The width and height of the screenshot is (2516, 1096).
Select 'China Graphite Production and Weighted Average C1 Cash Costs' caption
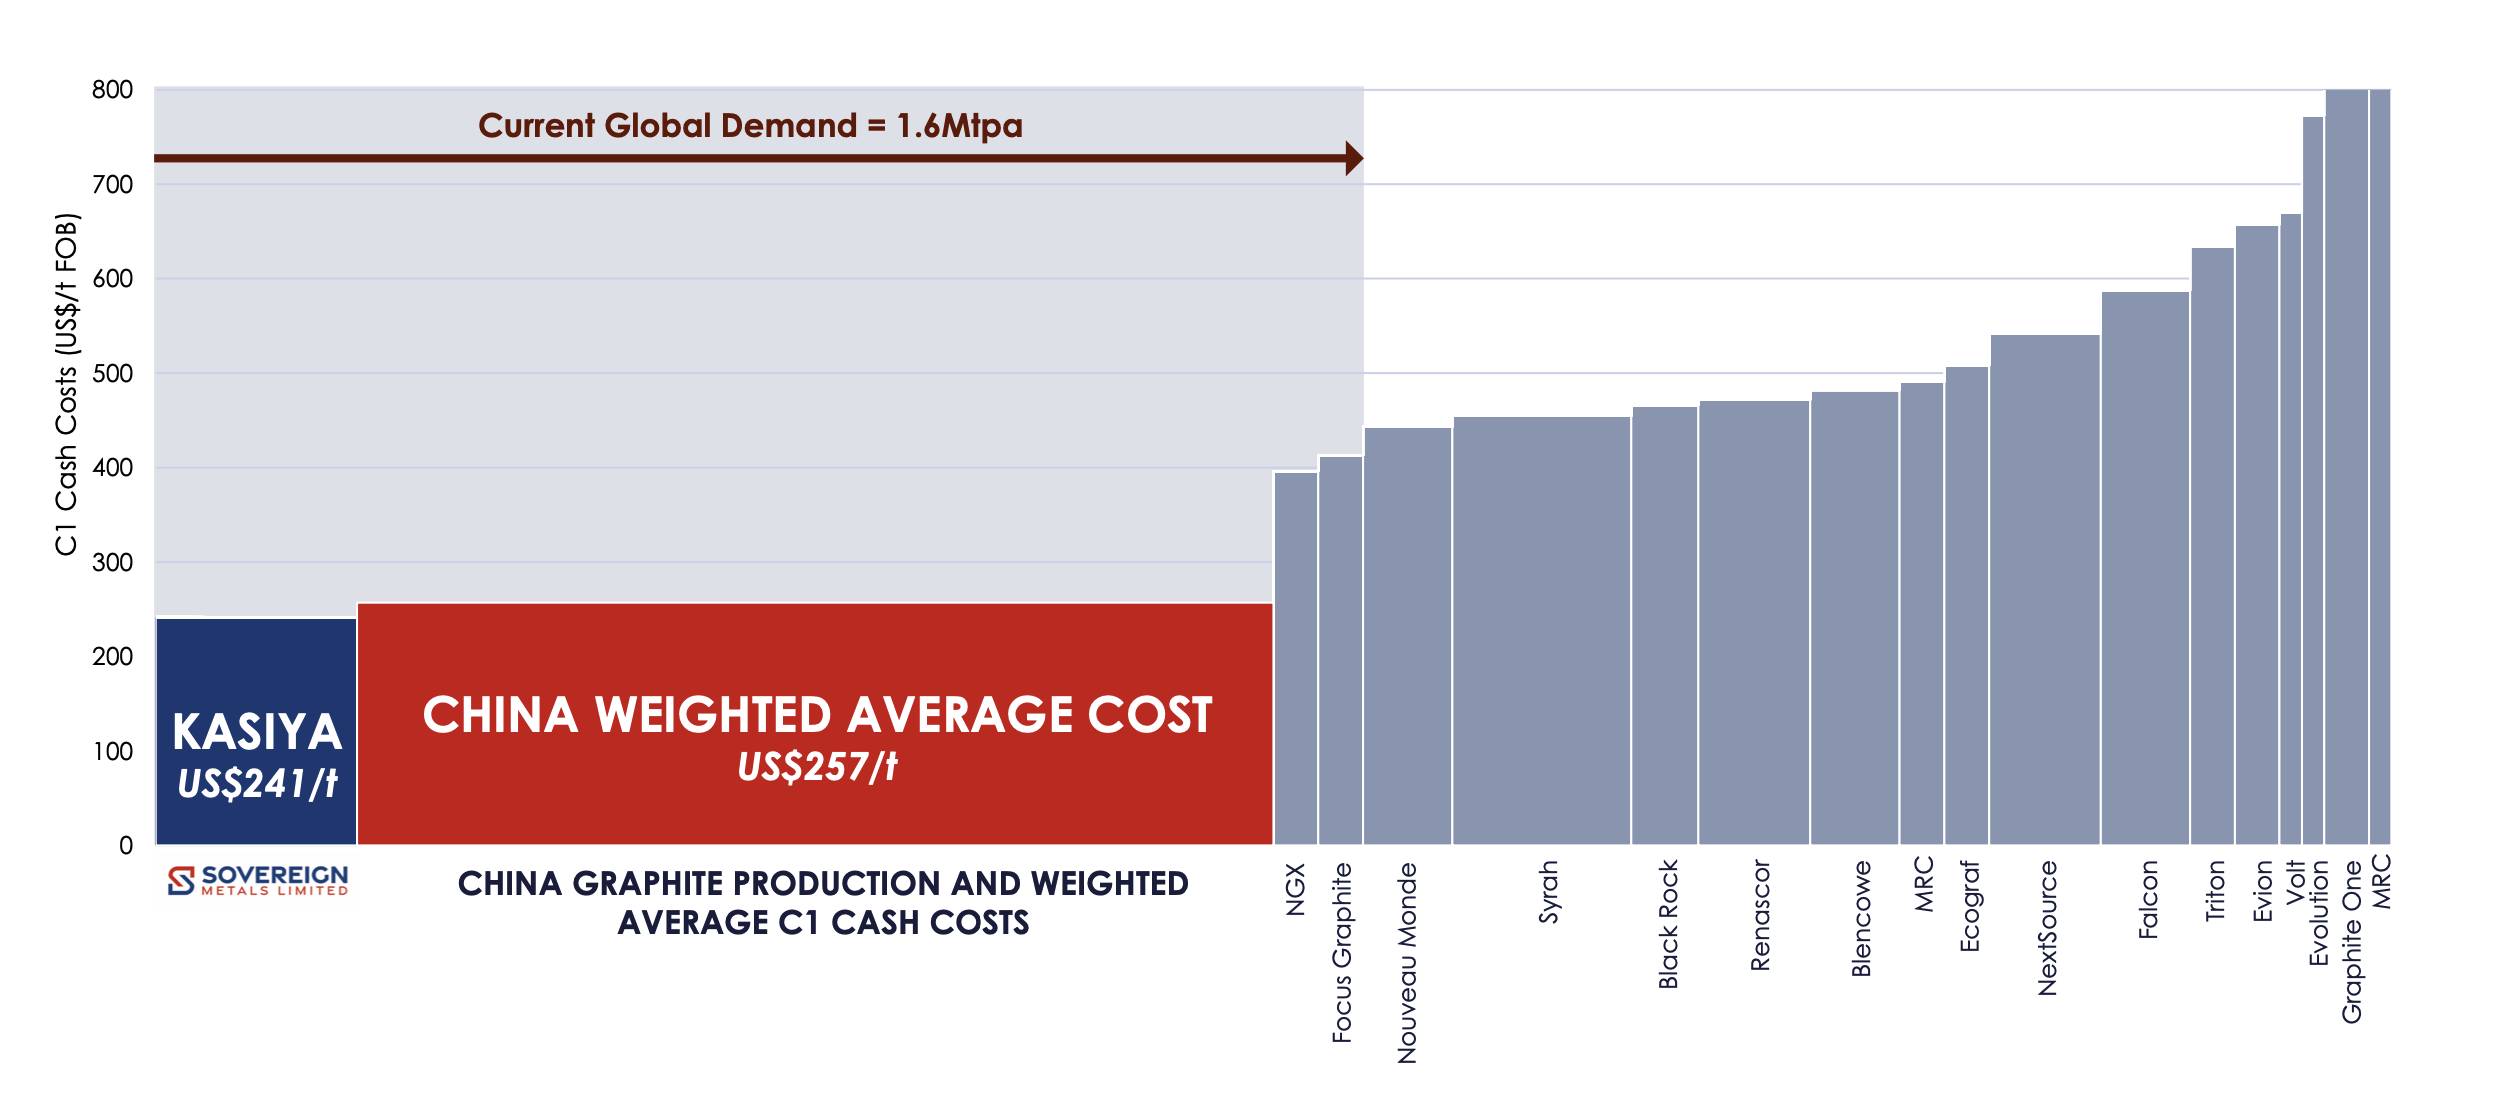tap(823, 902)
